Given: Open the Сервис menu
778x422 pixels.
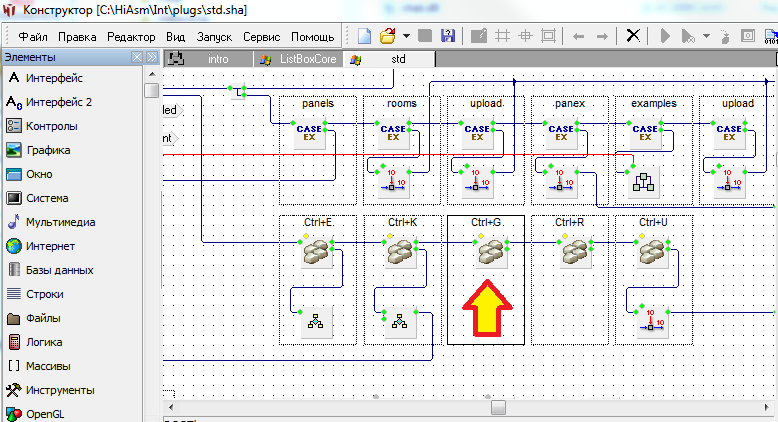Looking at the screenshot, I should (261, 36).
